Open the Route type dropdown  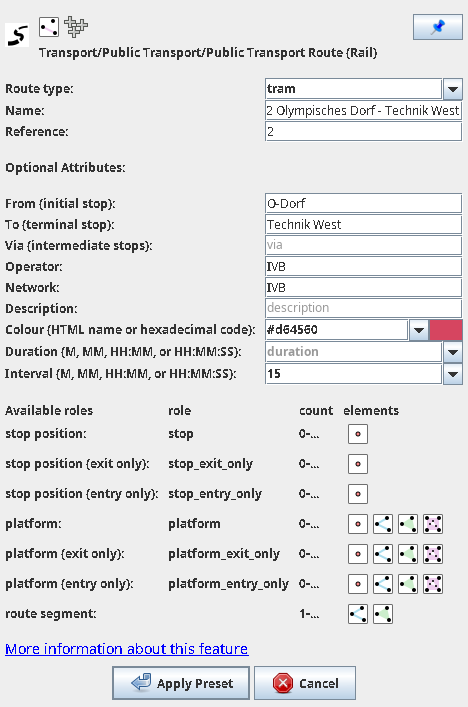pos(453,89)
